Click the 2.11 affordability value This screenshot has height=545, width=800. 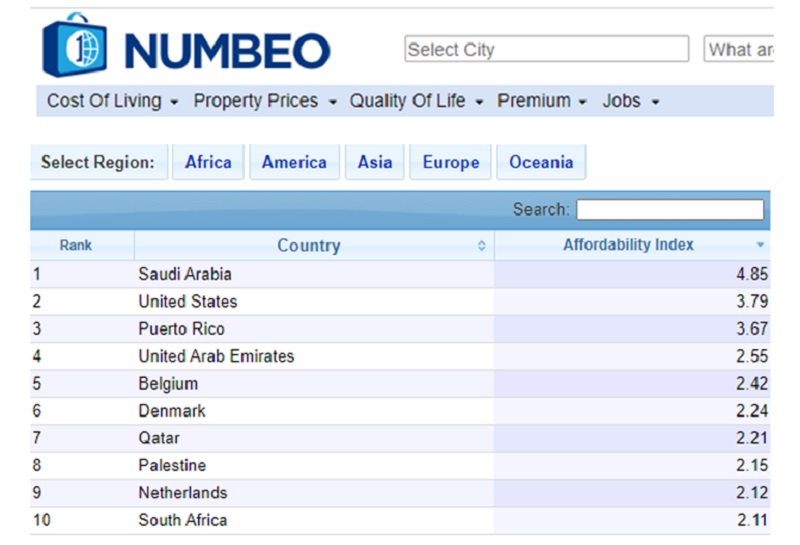(x=752, y=520)
